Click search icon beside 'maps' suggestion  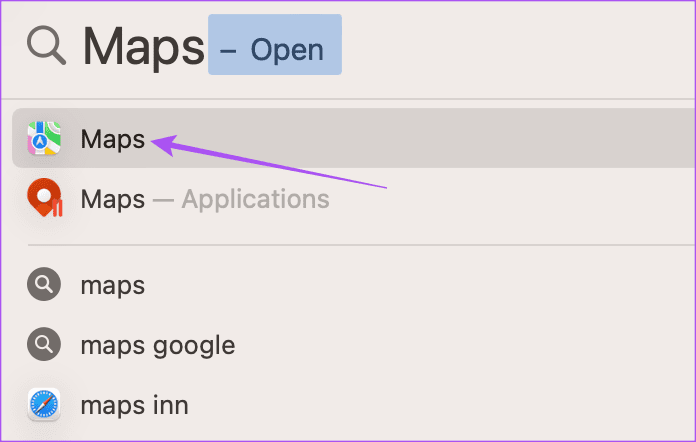pos(44,284)
